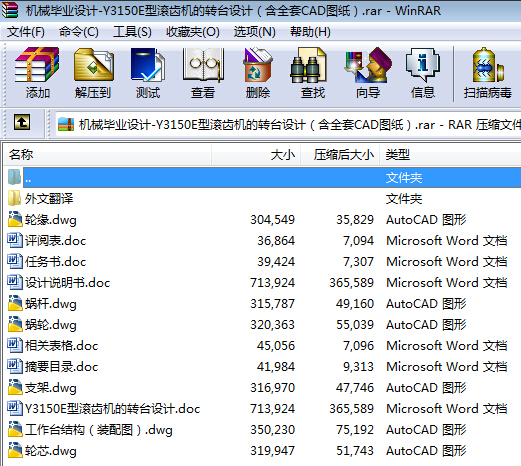Click the Delete (删除) toolbar icon
Screen dimensions: 521x466
[258, 65]
